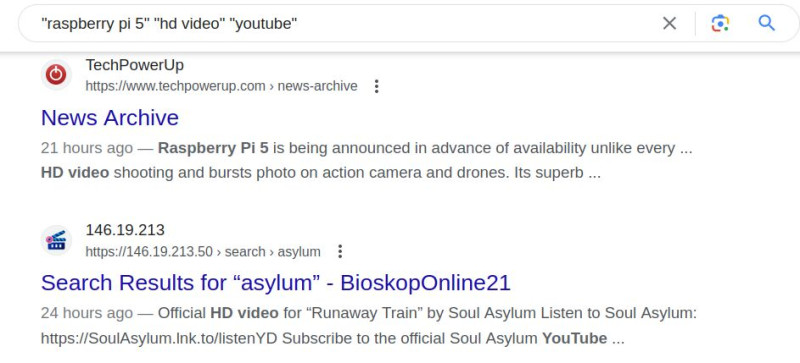Click the TechPowerUp site favicon
Image resolution: width=800 pixels, height=363 pixels.
(56, 75)
